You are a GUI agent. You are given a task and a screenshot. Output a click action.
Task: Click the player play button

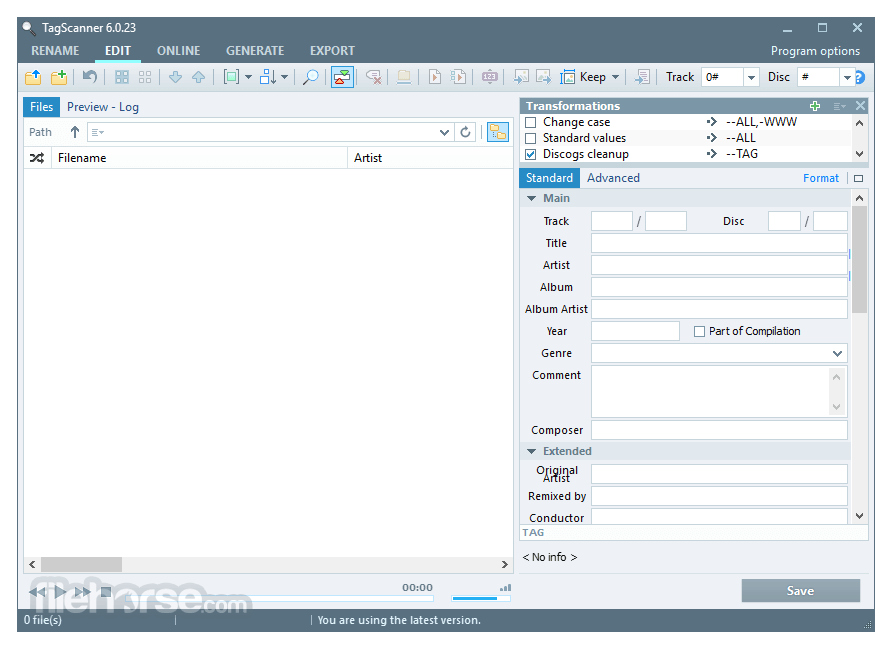60,592
